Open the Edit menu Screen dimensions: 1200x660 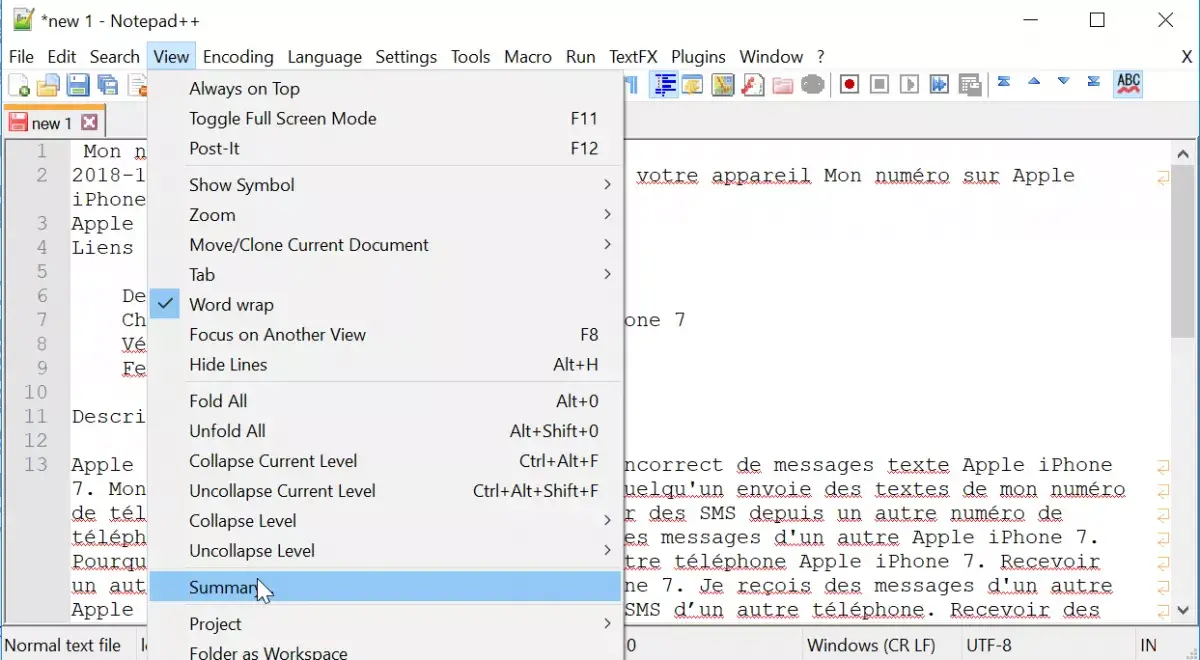pyautogui.click(x=62, y=57)
